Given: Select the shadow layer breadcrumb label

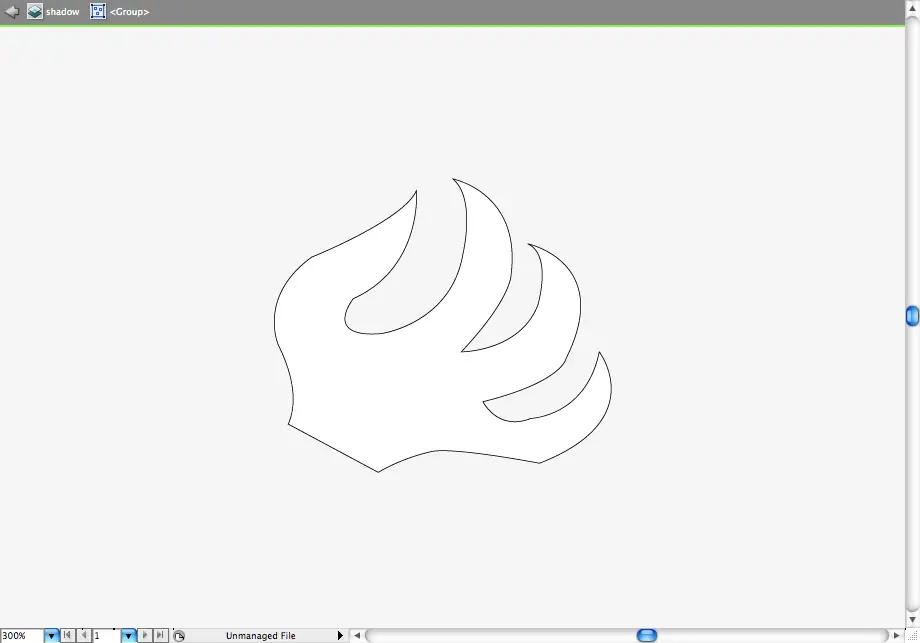Looking at the screenshot, I should coord(62,12).
